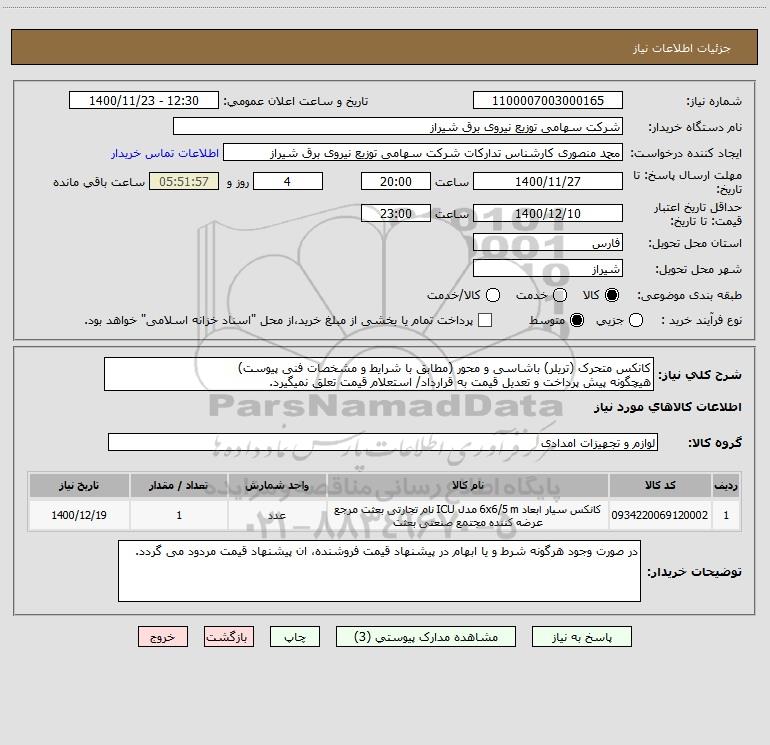Viewport: 770px width, 745px height.
Task: Click the deadline time field 20:00
Action: (396, 181)
